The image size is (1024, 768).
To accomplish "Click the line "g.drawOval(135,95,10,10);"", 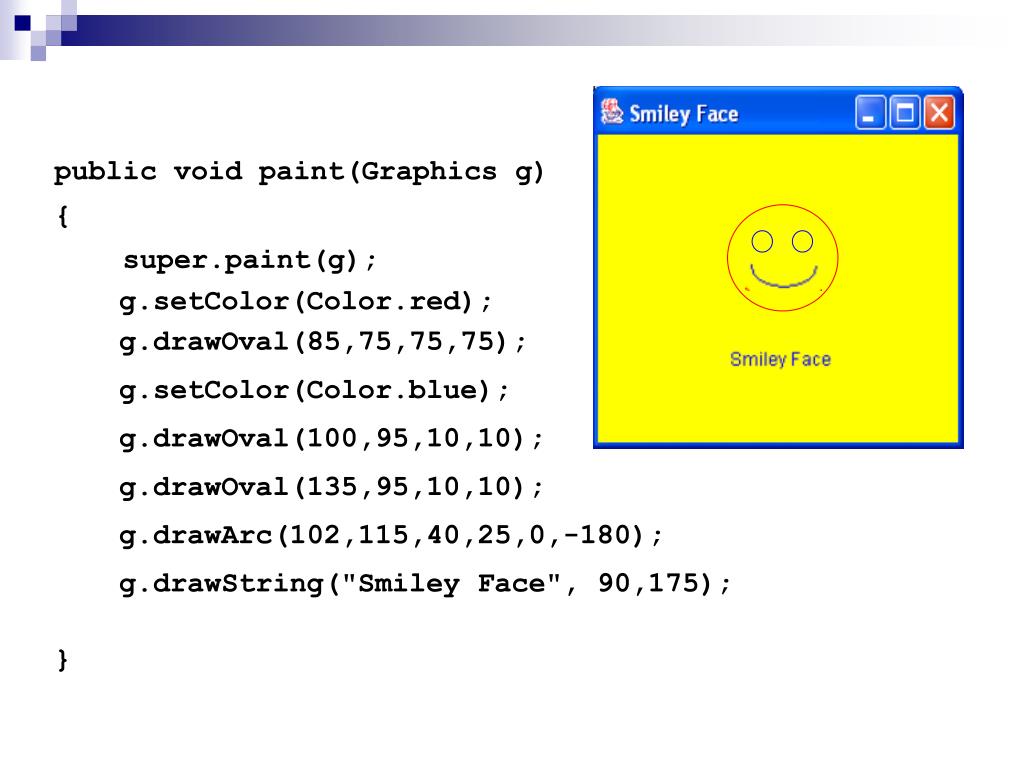I will click(x=331, y=487).
